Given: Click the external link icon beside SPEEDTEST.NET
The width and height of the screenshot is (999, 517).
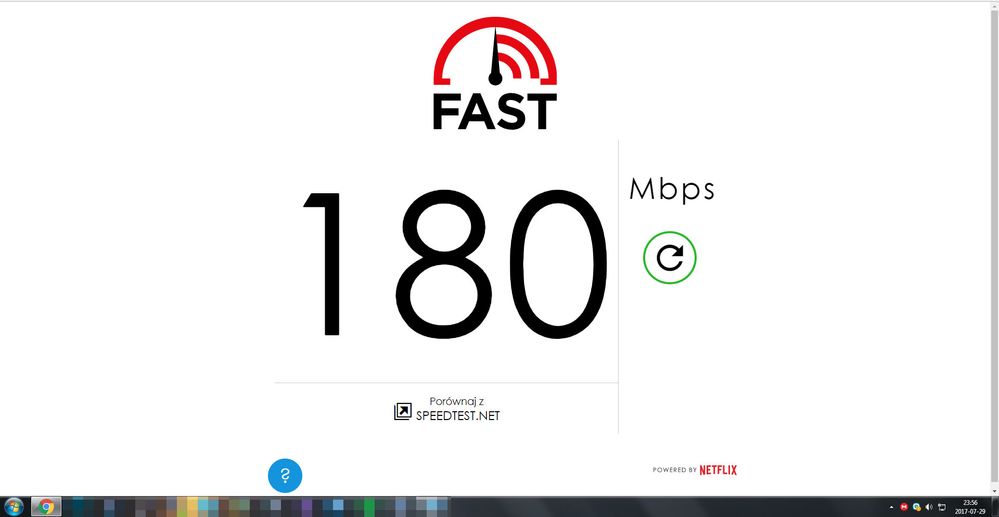Looking at the screenshot, I should [x=403, y=412].
